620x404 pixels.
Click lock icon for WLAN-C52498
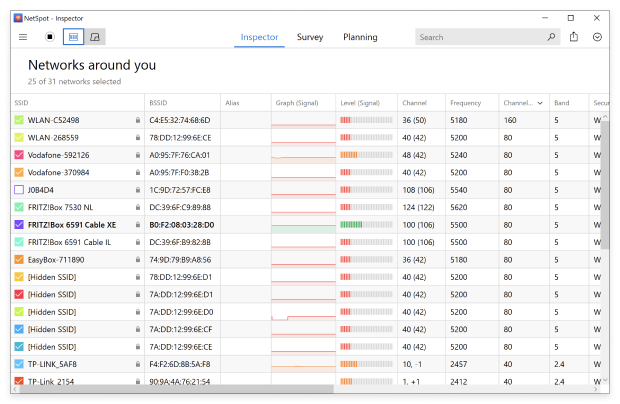point(138,120)
